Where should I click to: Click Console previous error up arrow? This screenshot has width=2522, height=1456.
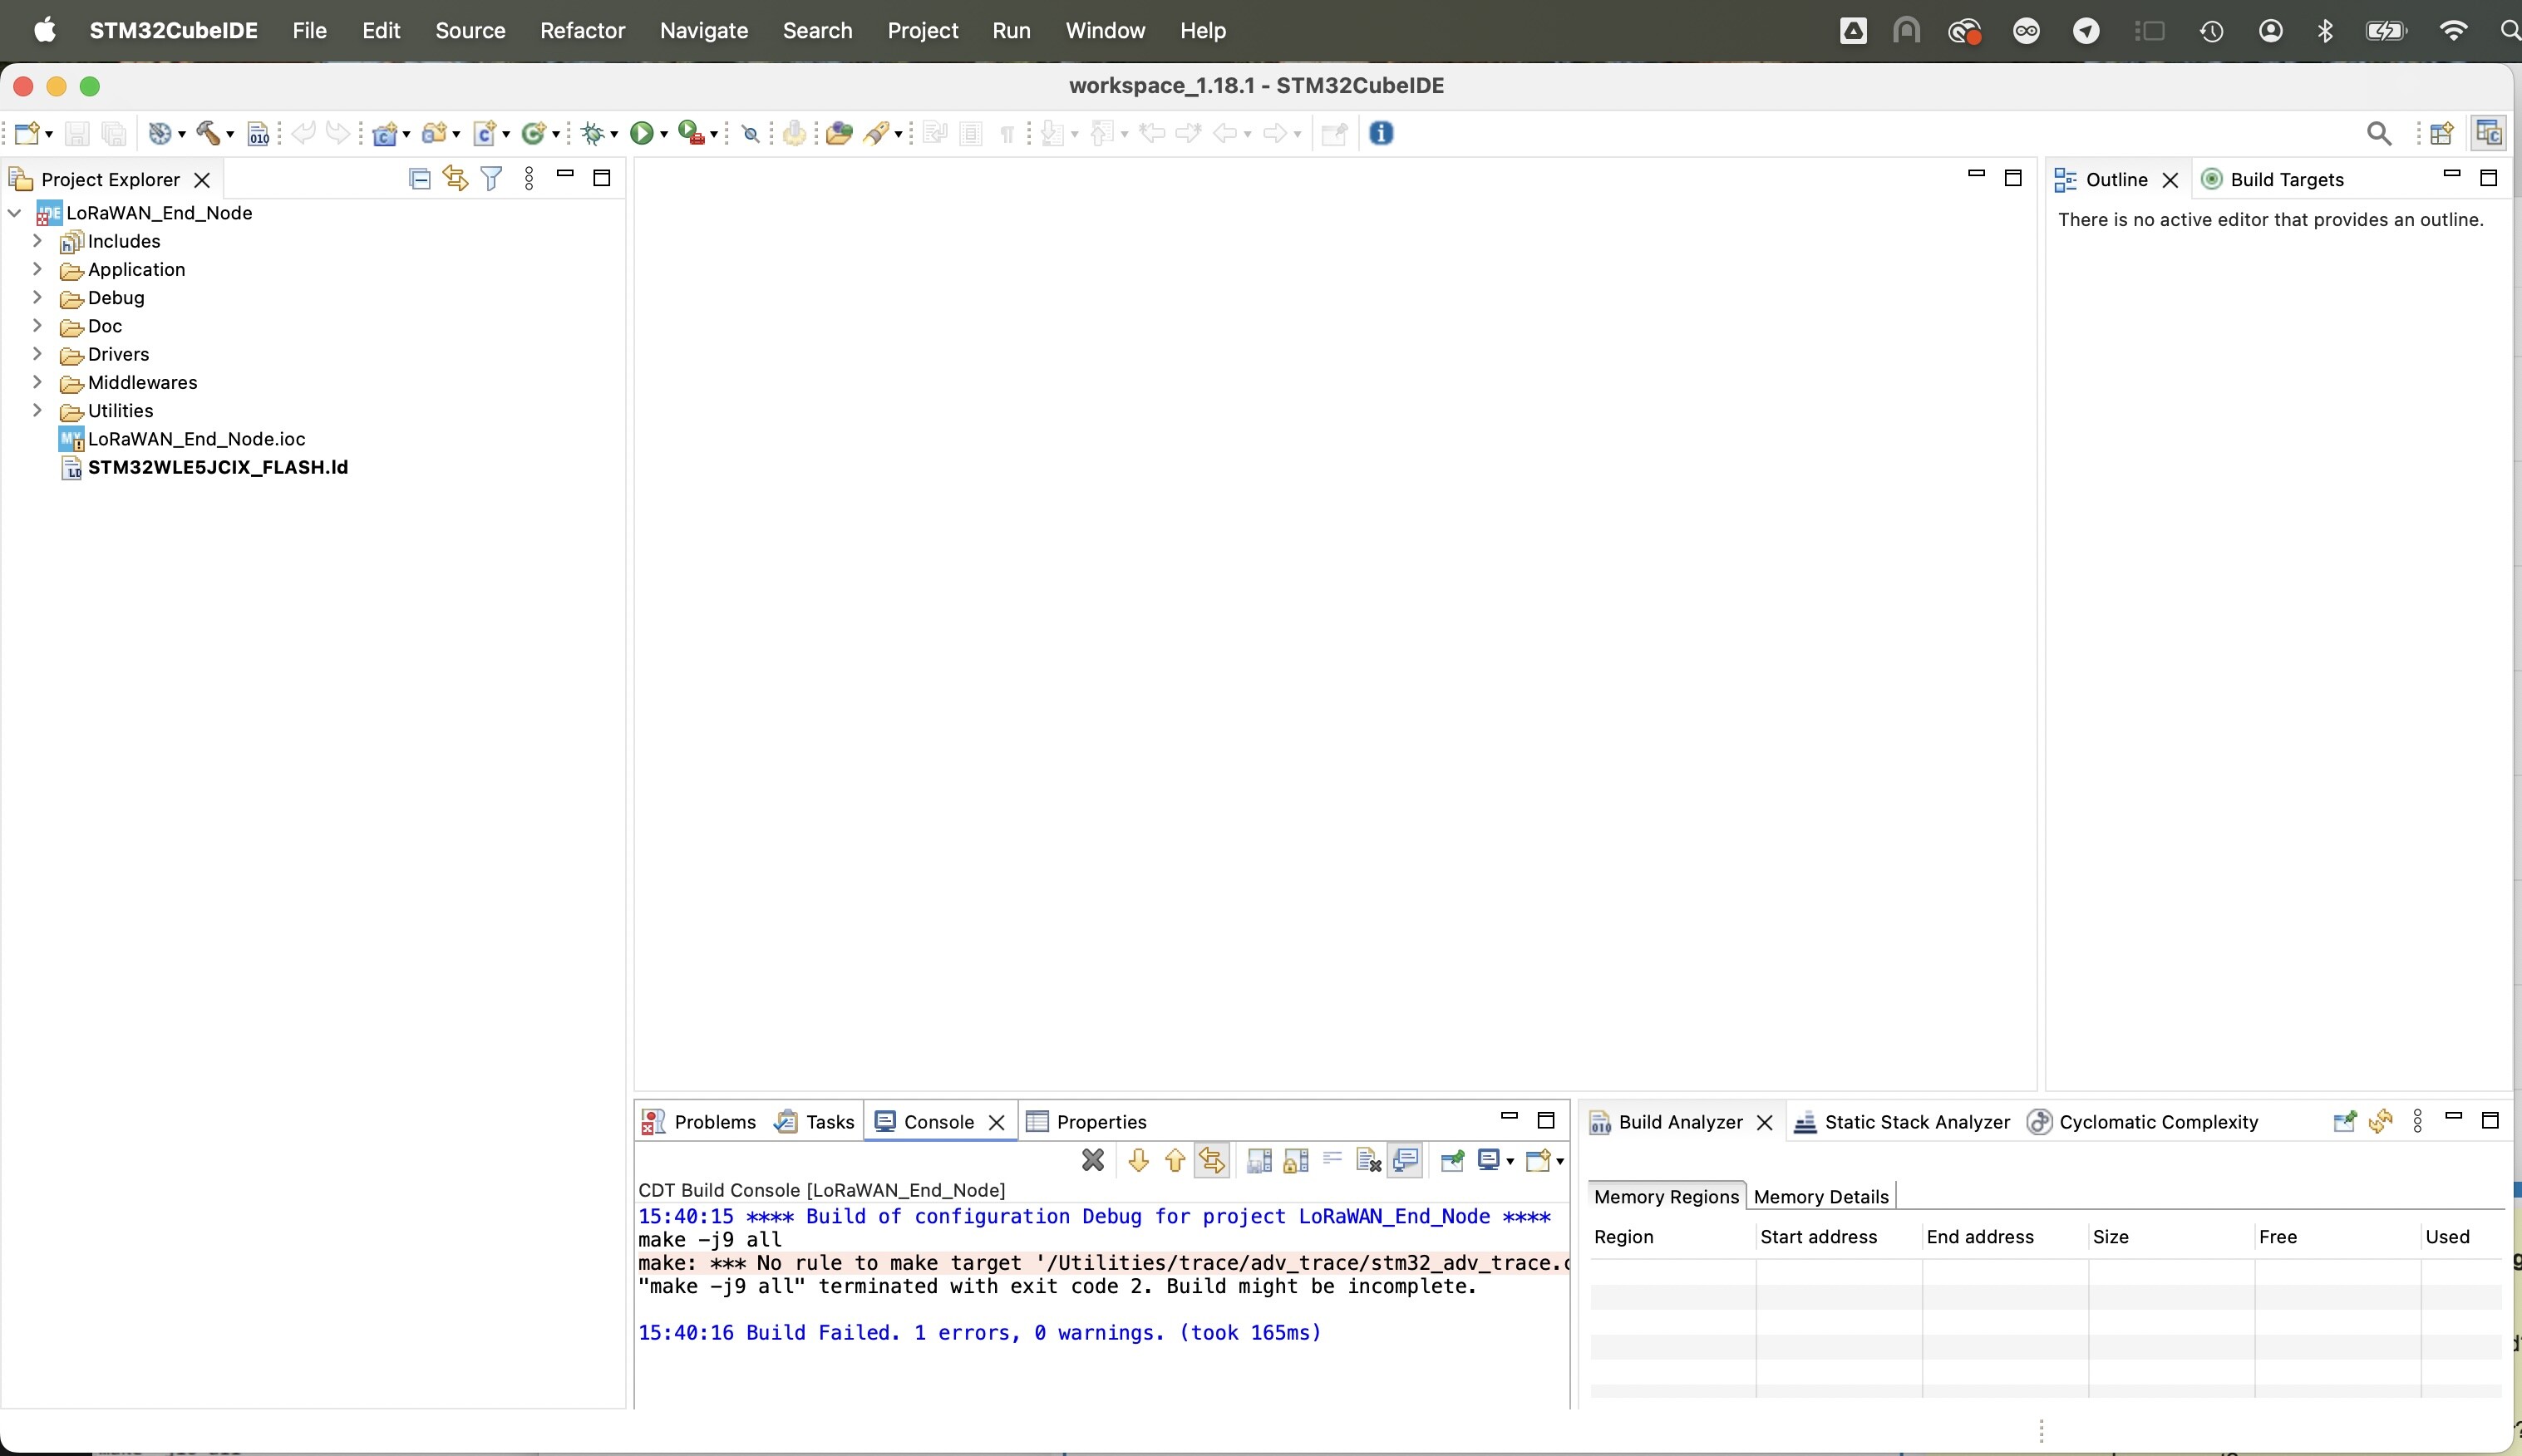[x=1175, y=1160]
